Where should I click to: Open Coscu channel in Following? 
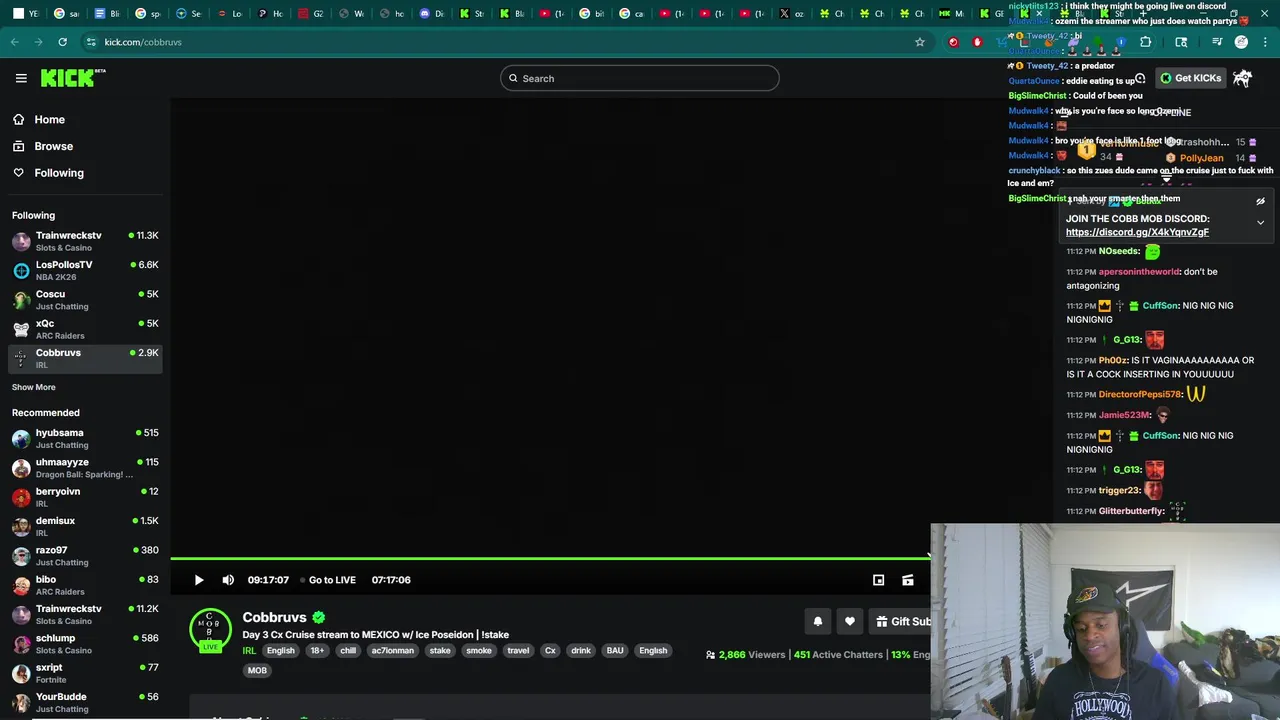(x=85, y=300)
